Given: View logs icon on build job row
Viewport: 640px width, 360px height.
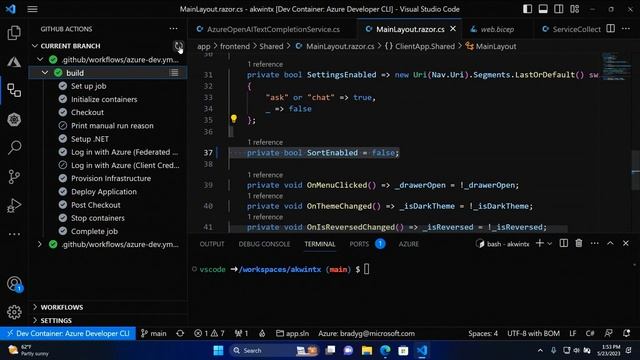Looking at the screenshot, I should pyautogui.click(x=174, y=73).
